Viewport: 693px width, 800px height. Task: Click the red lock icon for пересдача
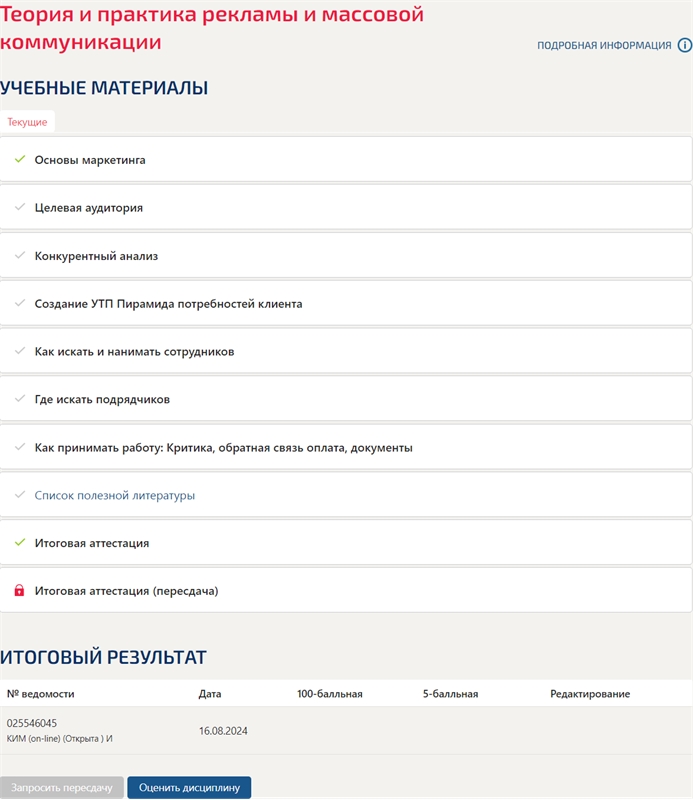tap(19, 590)
